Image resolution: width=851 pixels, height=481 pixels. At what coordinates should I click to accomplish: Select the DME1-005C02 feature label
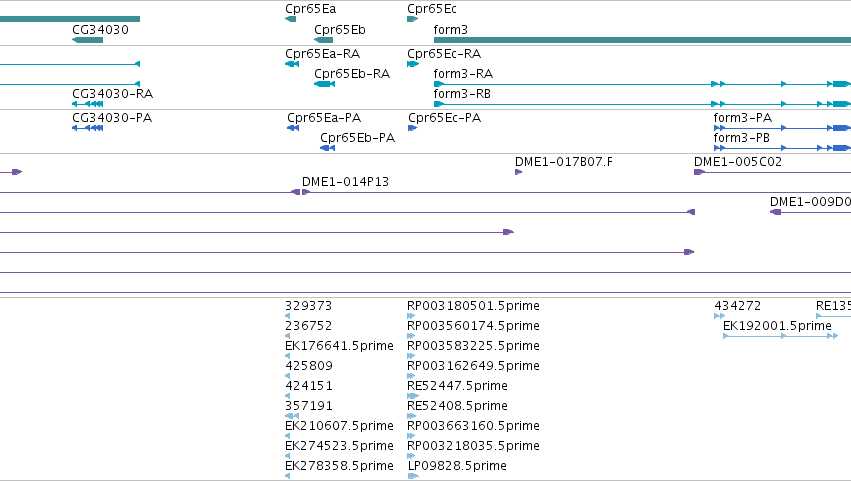click(738, 162)
